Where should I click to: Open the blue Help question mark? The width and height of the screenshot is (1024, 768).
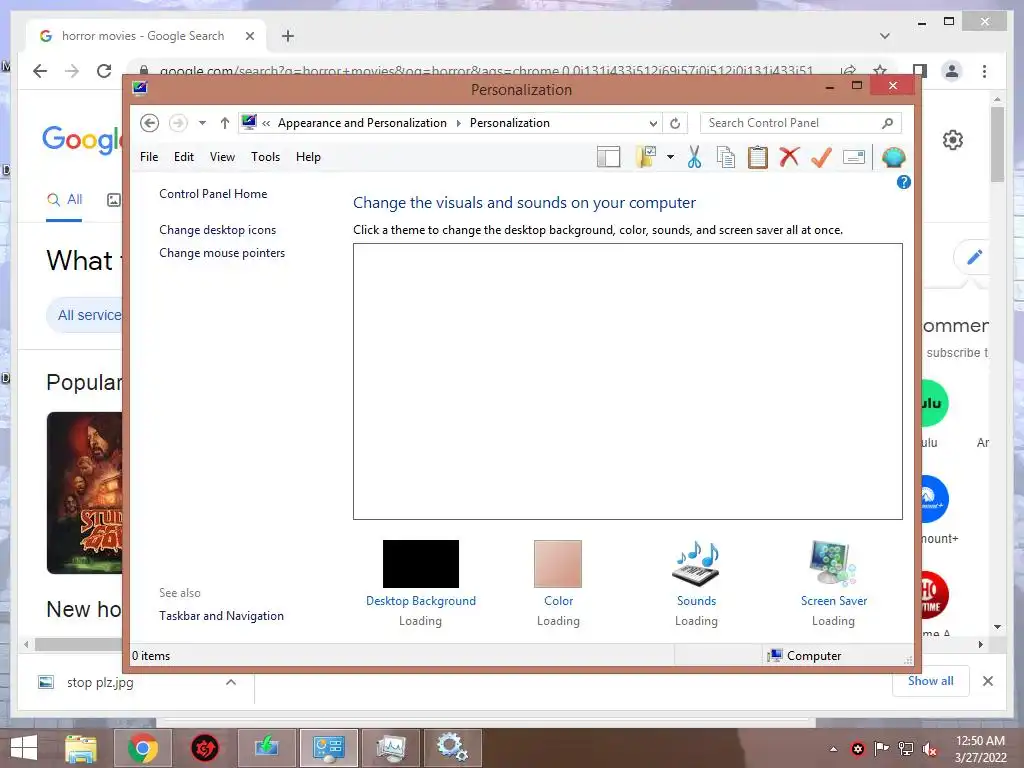point(904,182)
